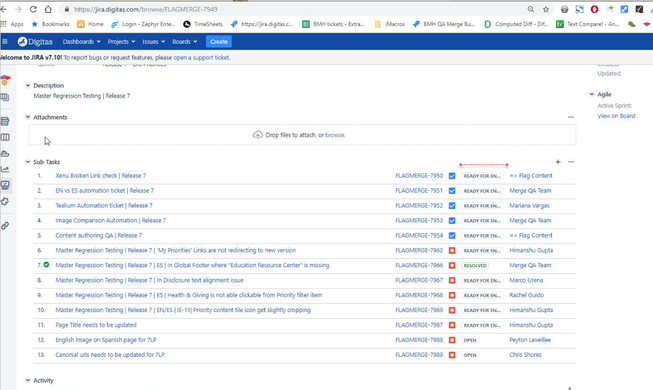Open the hamburger menu in Jira header
Screen dimensions: 653x390
(5, 42)
